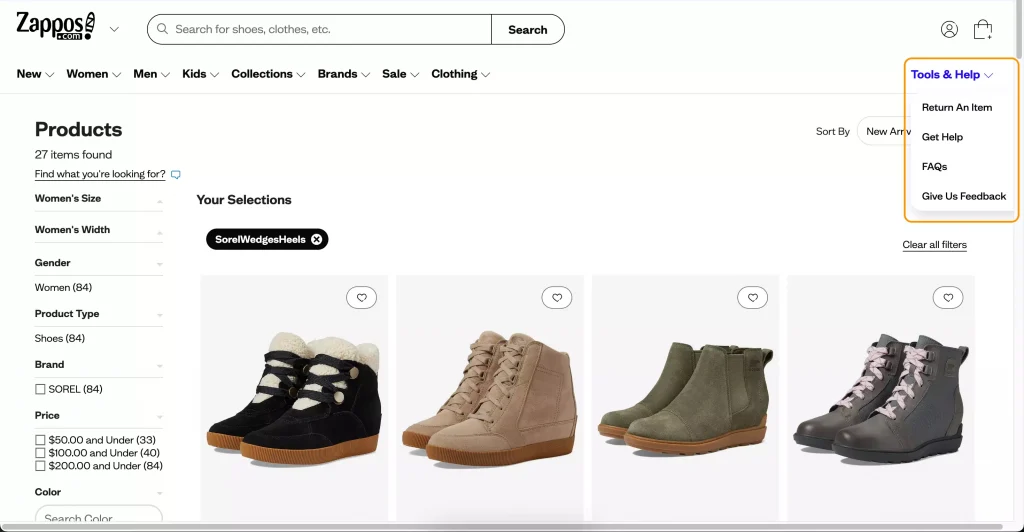Expand the Women's Width filter
The height and width of the screenshot is (532, 1024).
pyautogui.click(x=99, y=230)
